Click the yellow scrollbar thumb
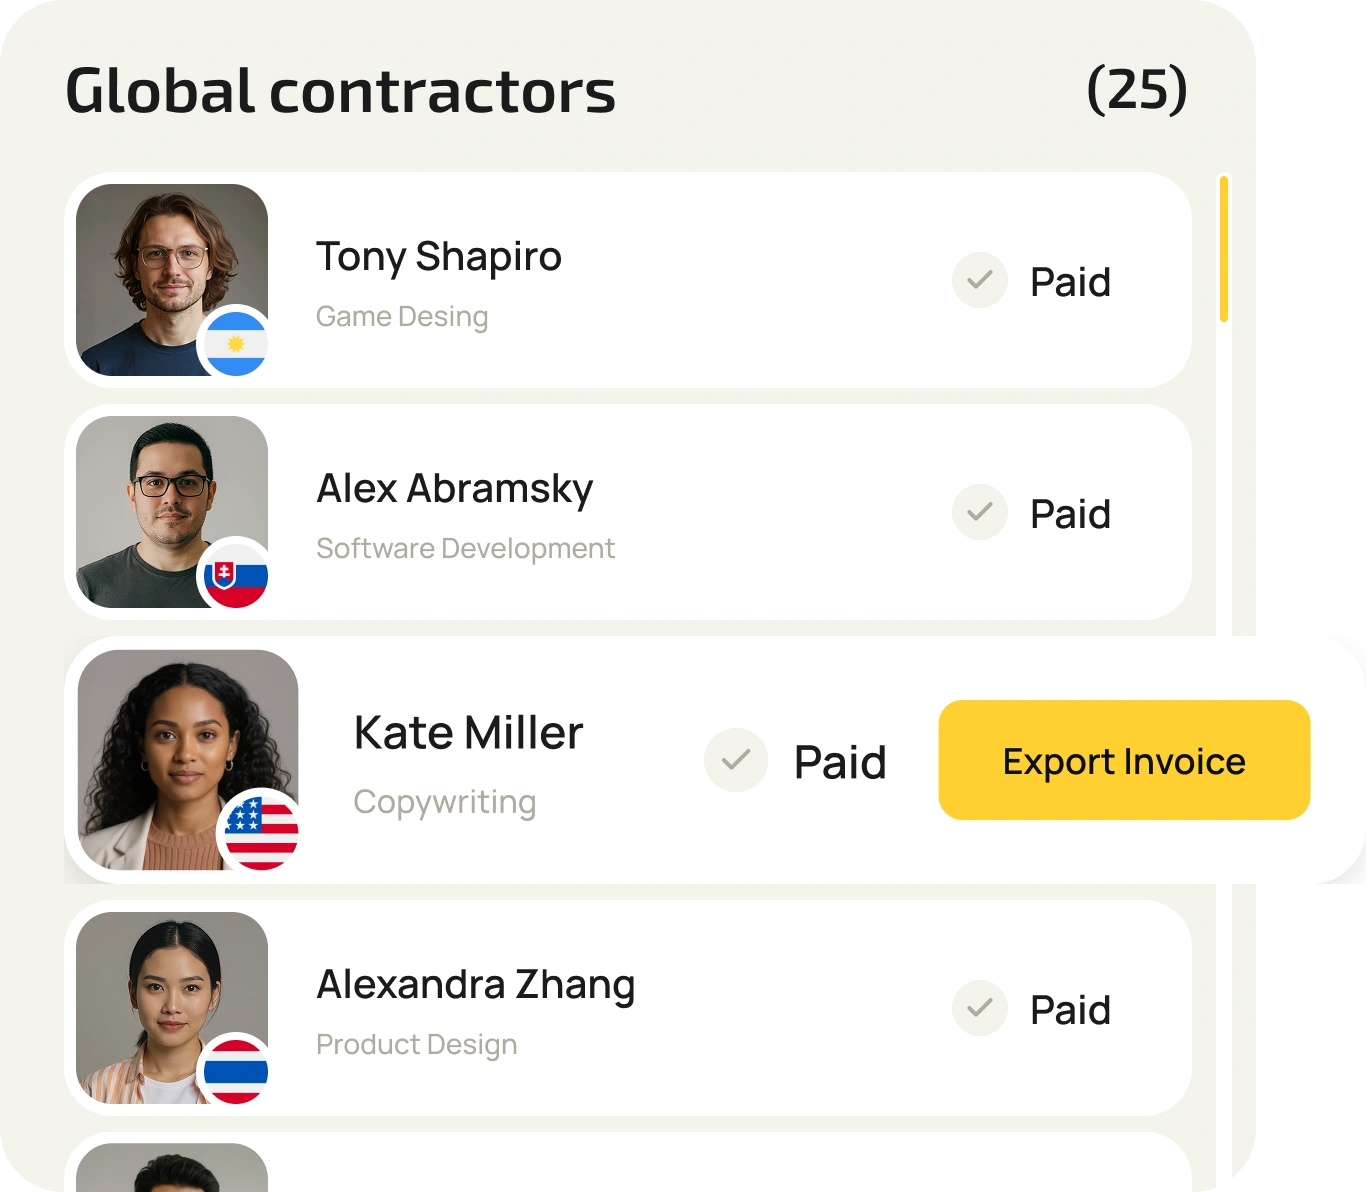The height and width of the screenshot is (1192, 1368). click(x=1224, y=249)
